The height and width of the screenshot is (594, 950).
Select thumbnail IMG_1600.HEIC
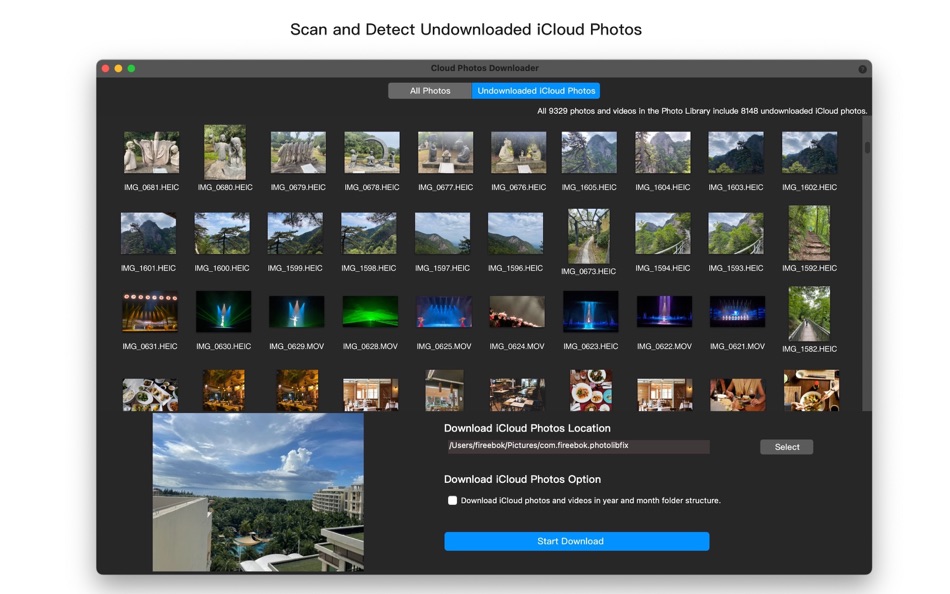point(222,233)
